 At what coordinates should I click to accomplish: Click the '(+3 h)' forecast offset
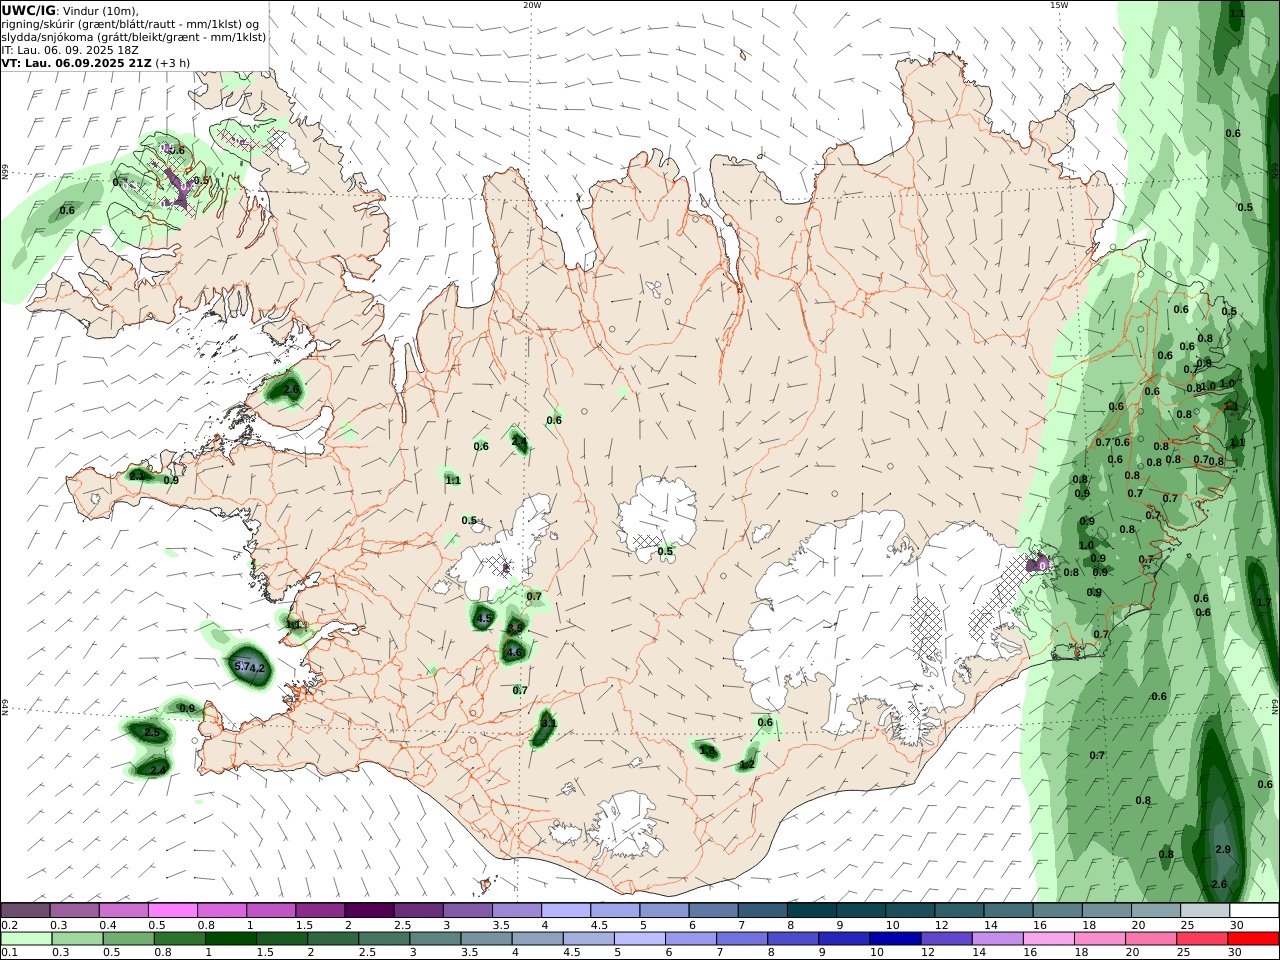[x=173, y=62]
